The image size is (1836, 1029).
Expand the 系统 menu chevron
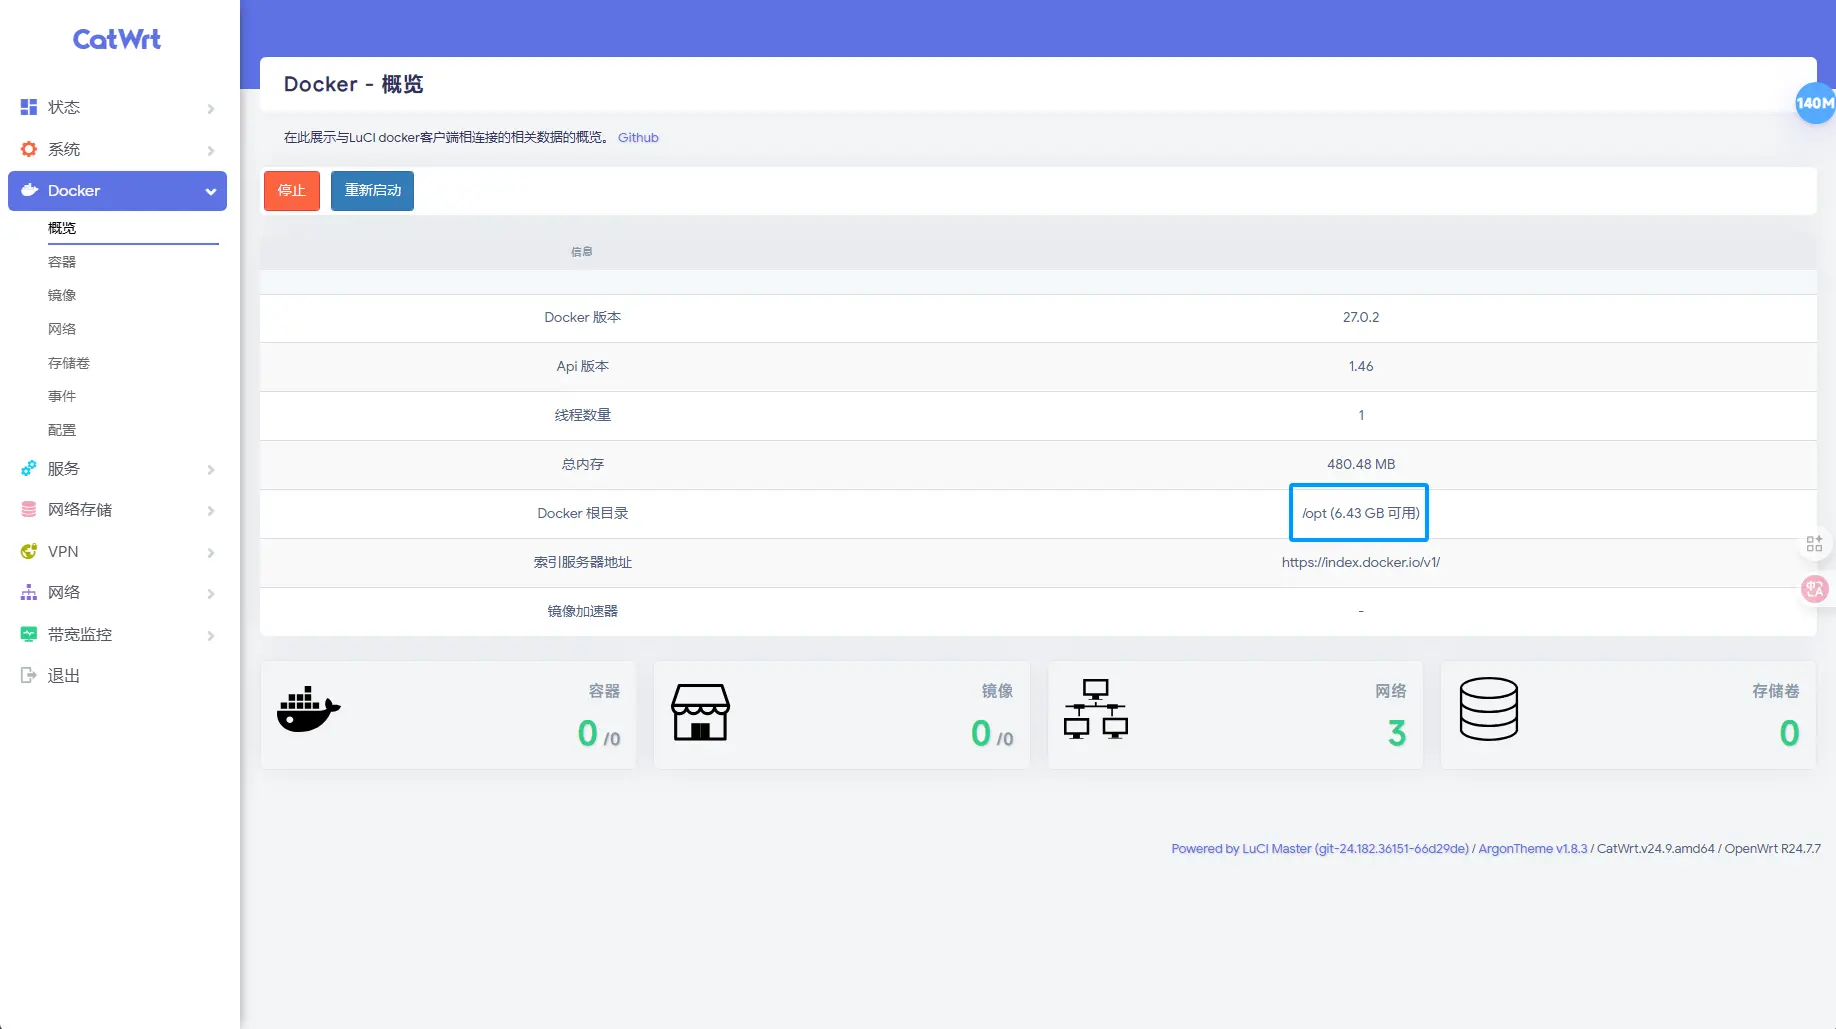point(211,150)
